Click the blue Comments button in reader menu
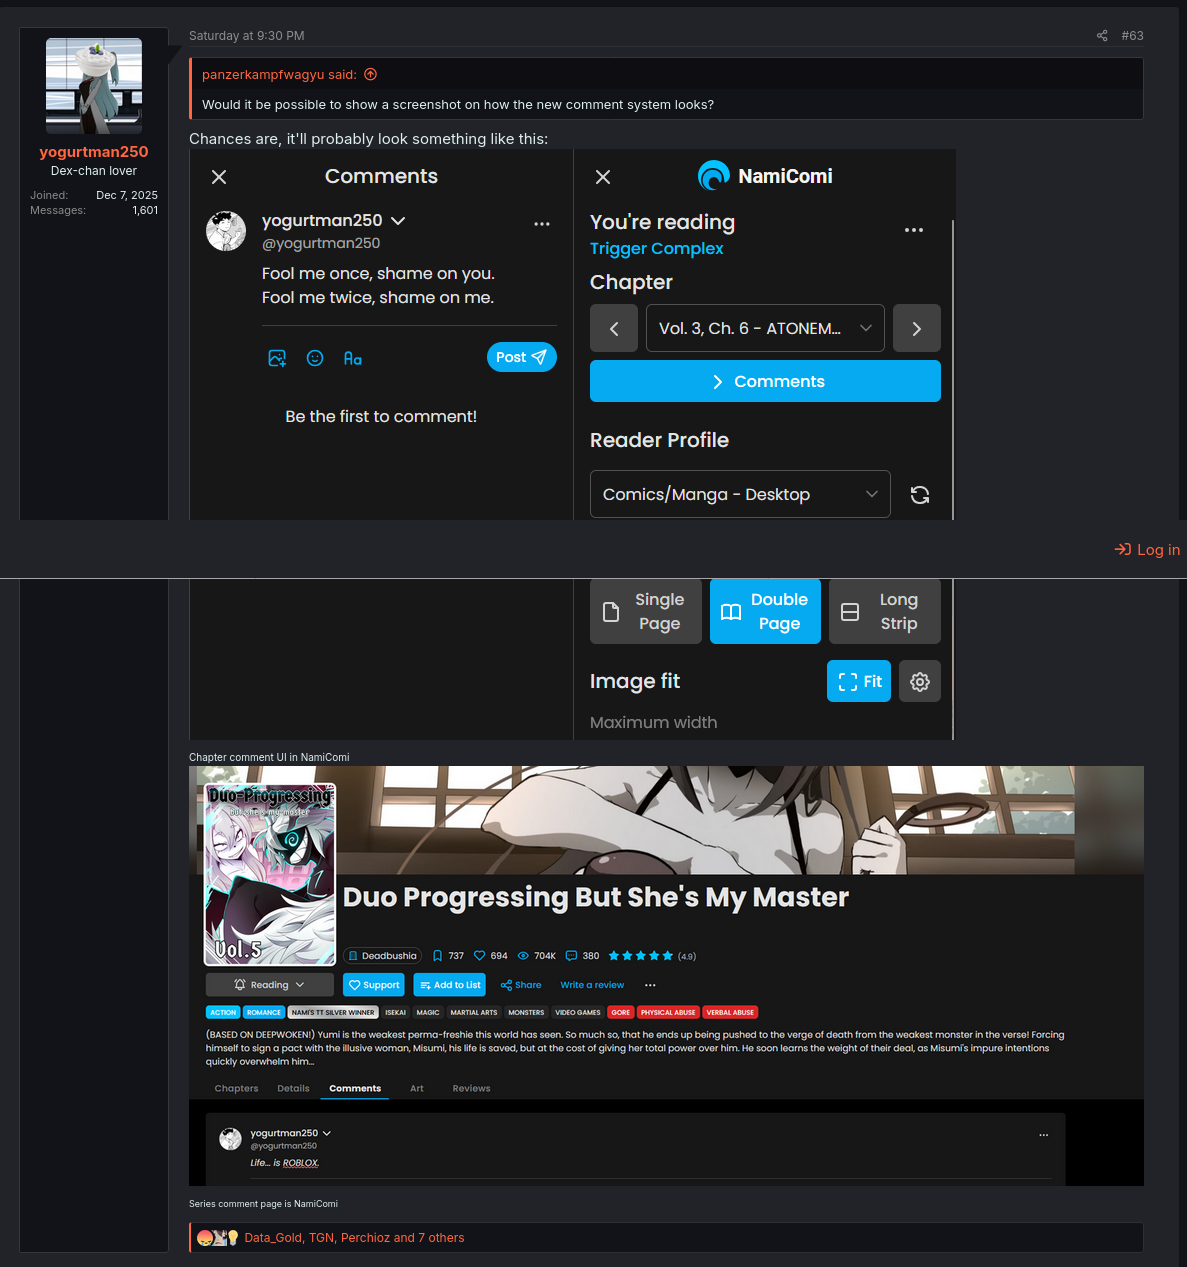 (x=765, y=381)
